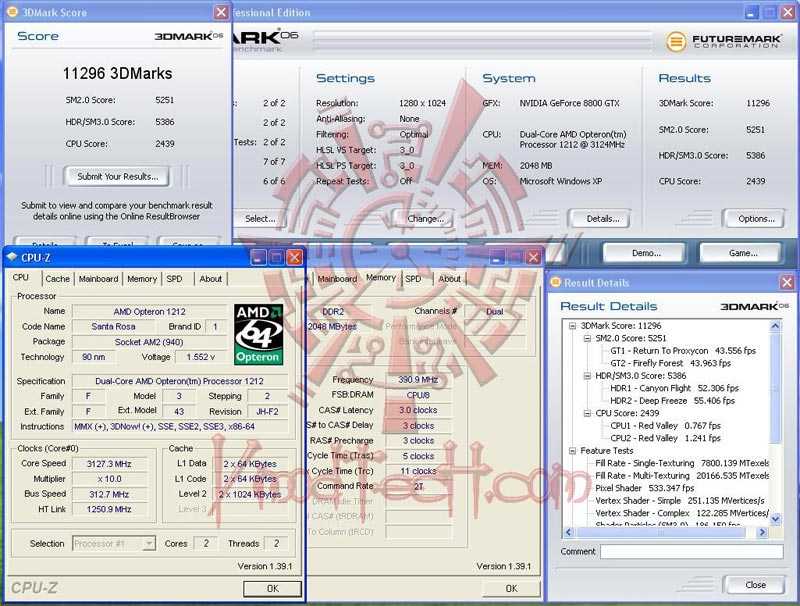The height and width of the screenshot is (606, 800).
Task: Select CPU1 - Red Valley row
Action: pos(665,425)
